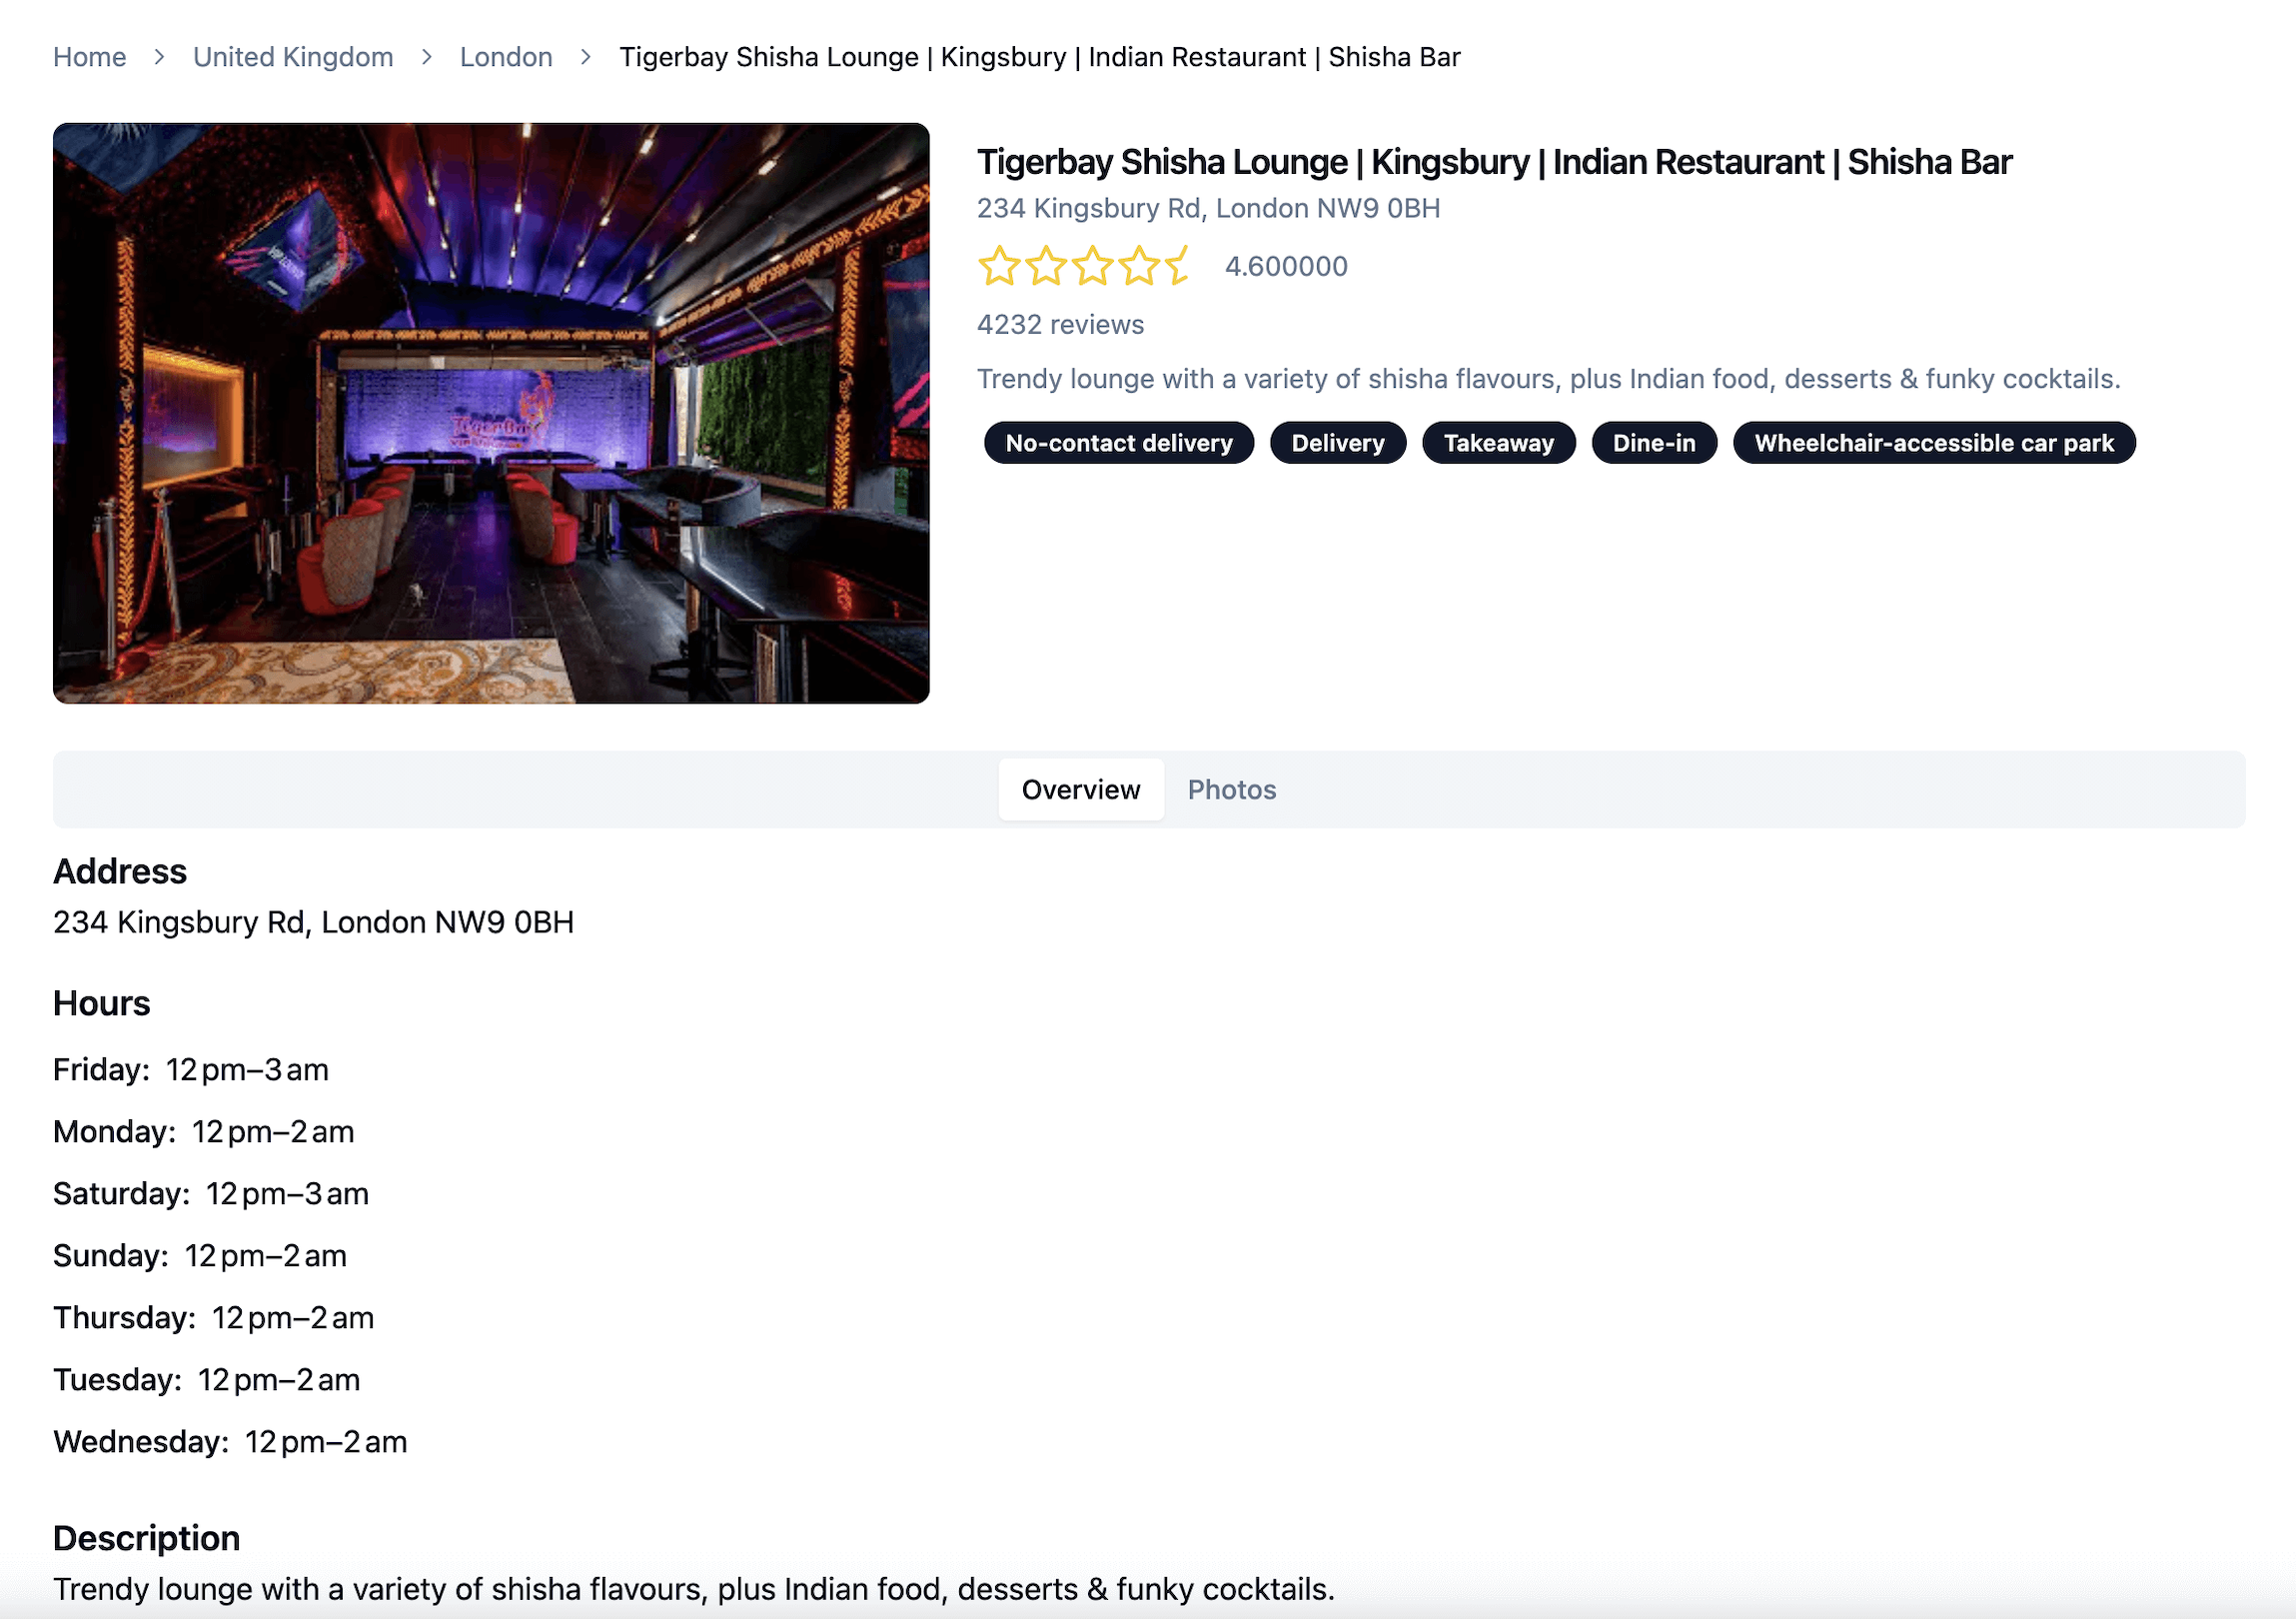Click the fourth rating star
This screenshot has height=1619, width=2296.
click(x=1139, y=266)
